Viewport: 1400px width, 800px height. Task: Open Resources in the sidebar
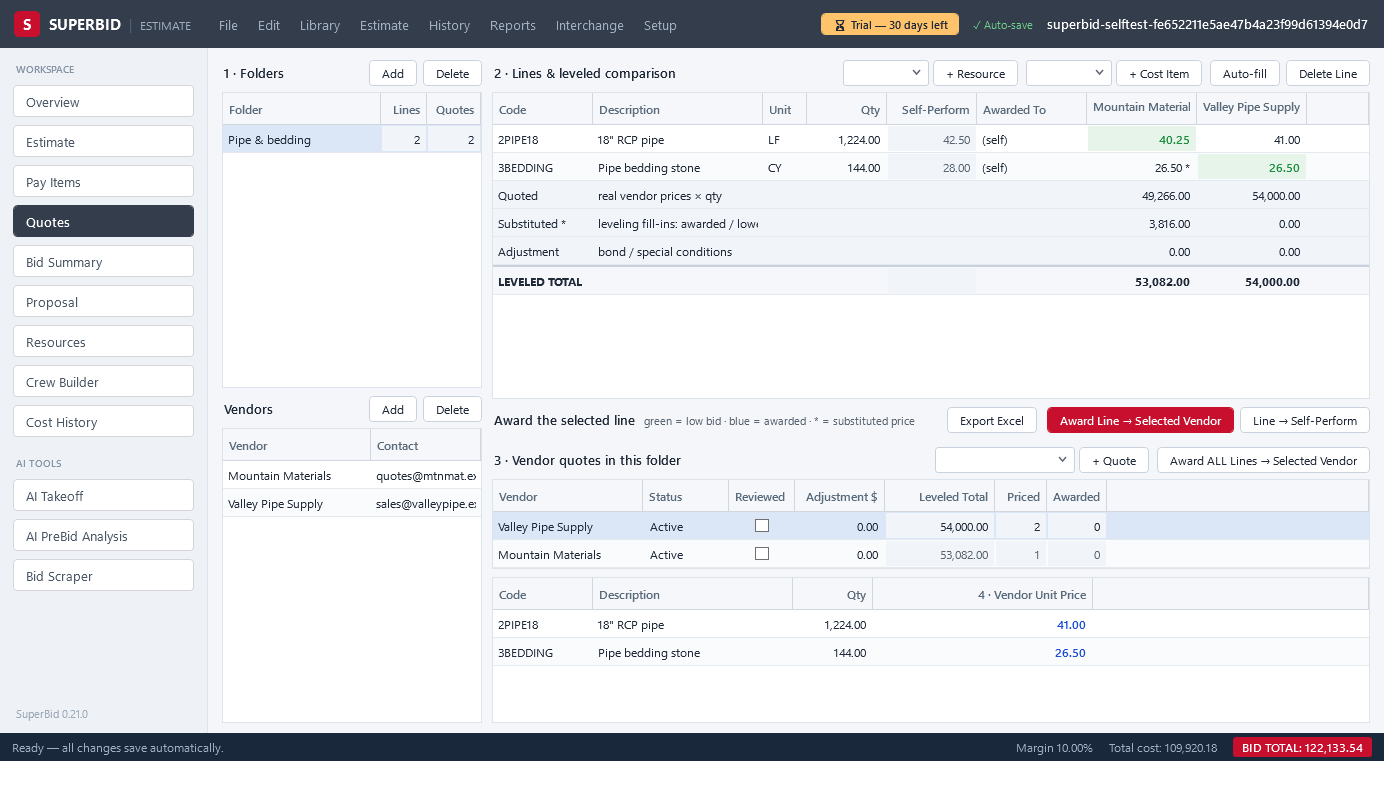[x=103, y=341]
